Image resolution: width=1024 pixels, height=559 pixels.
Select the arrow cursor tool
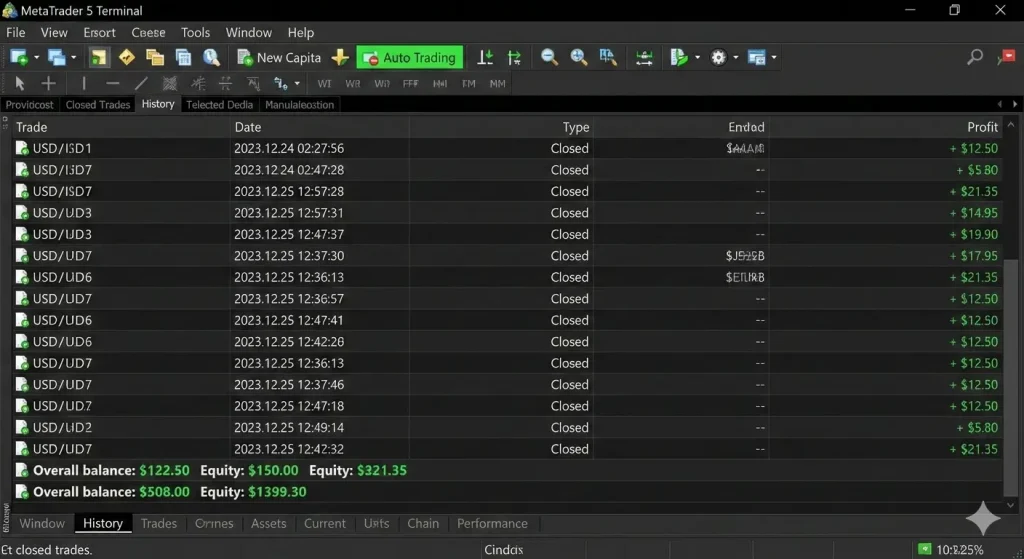coord(20,84)
